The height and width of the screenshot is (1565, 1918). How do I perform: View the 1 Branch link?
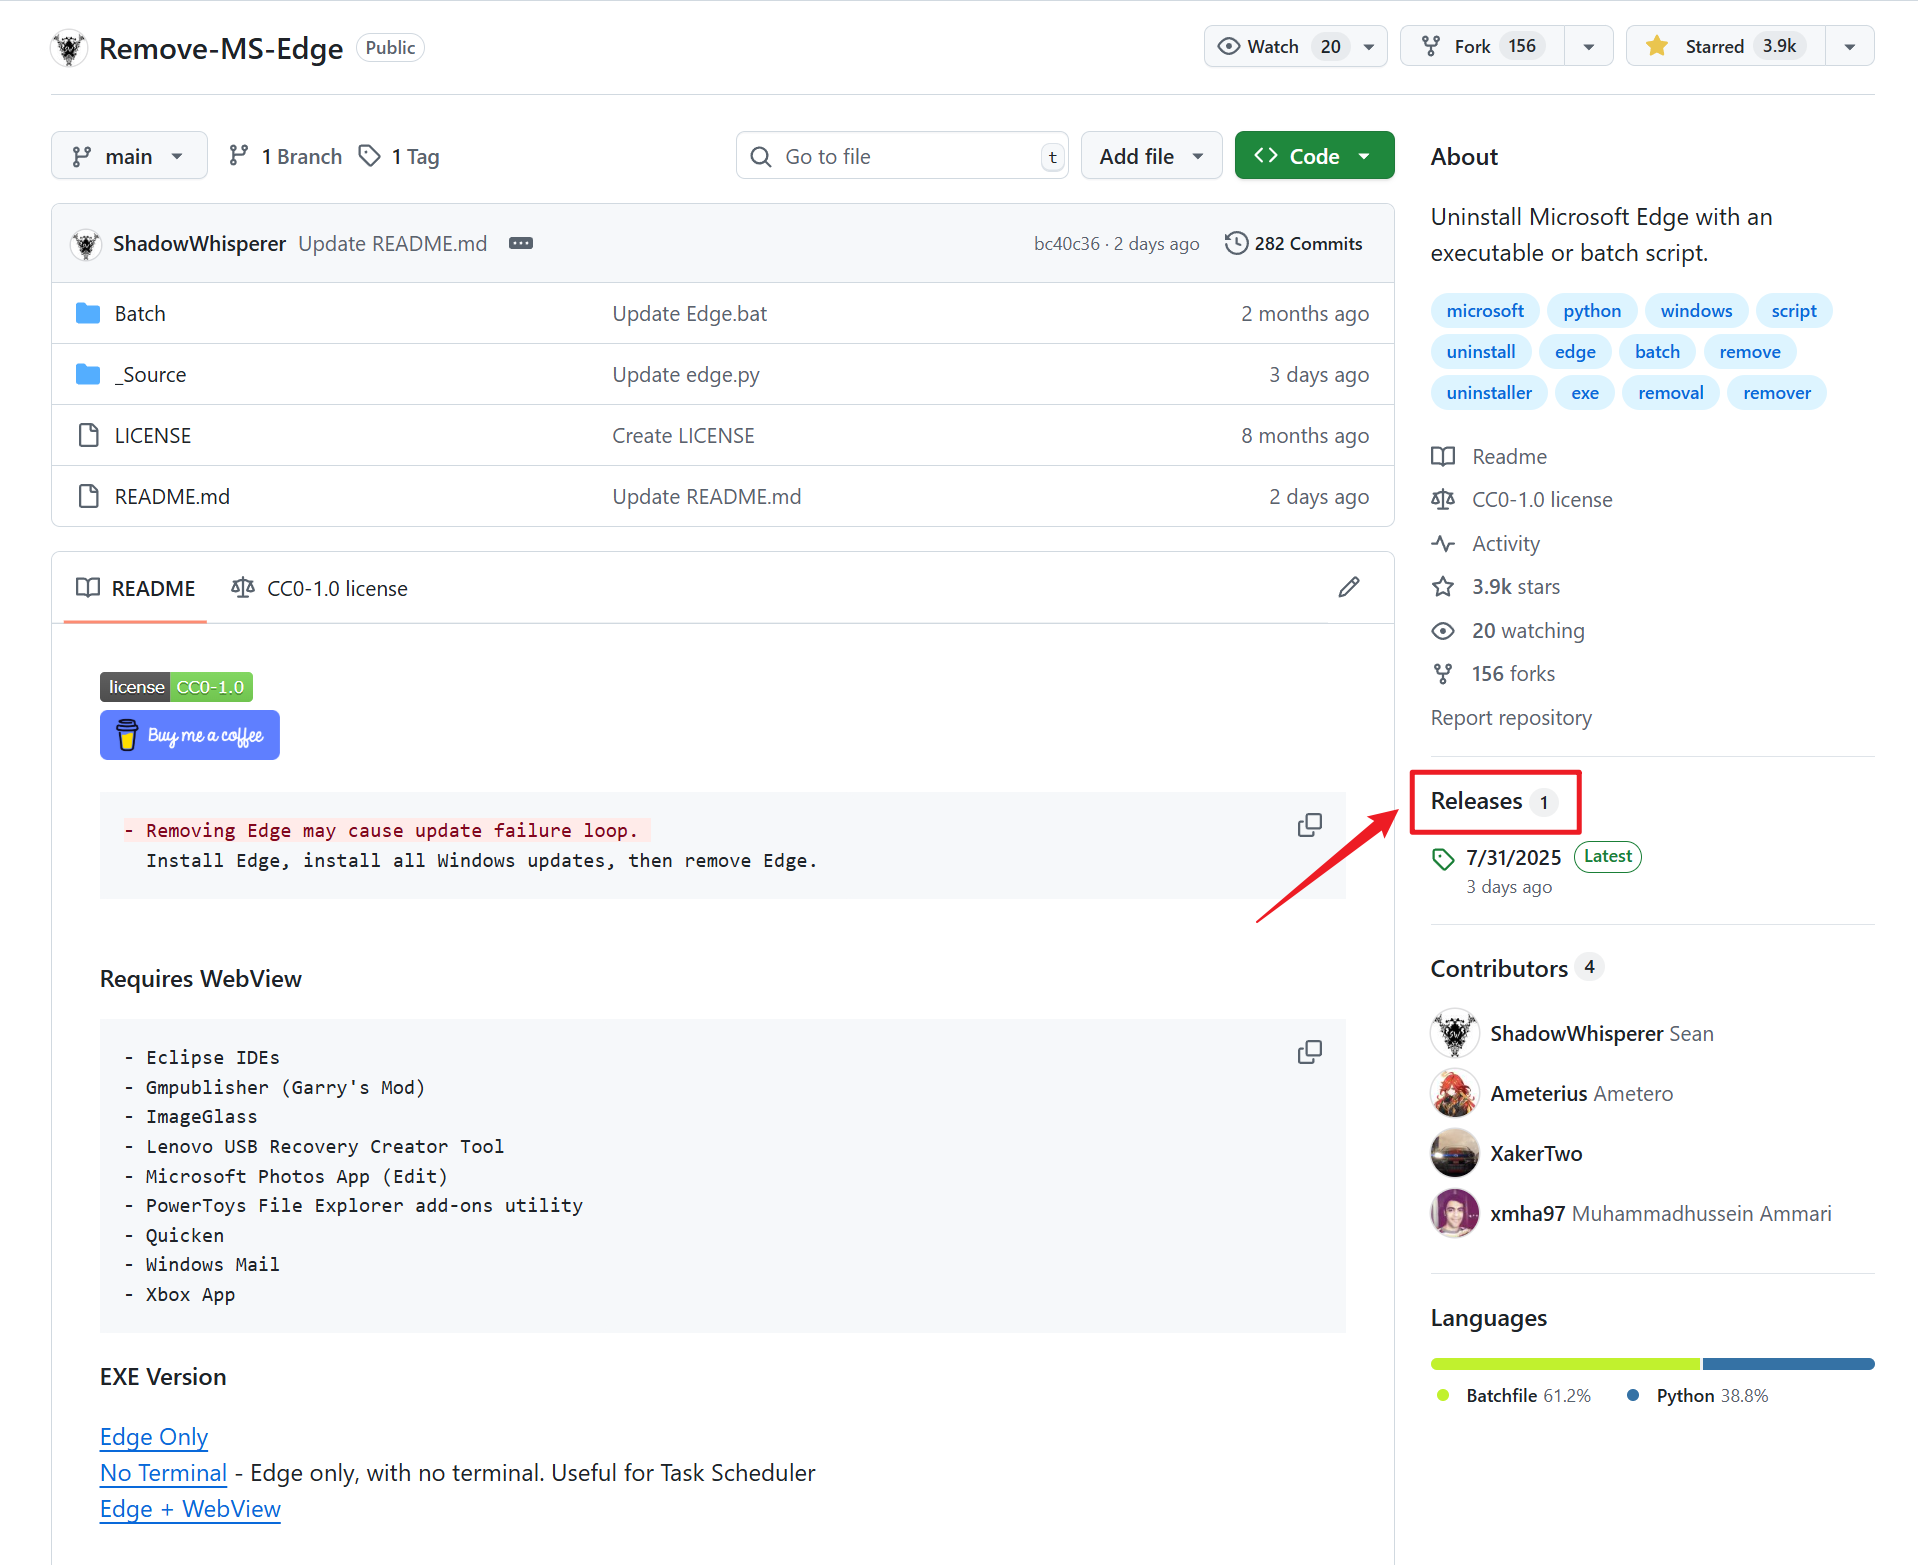[285, 156]
